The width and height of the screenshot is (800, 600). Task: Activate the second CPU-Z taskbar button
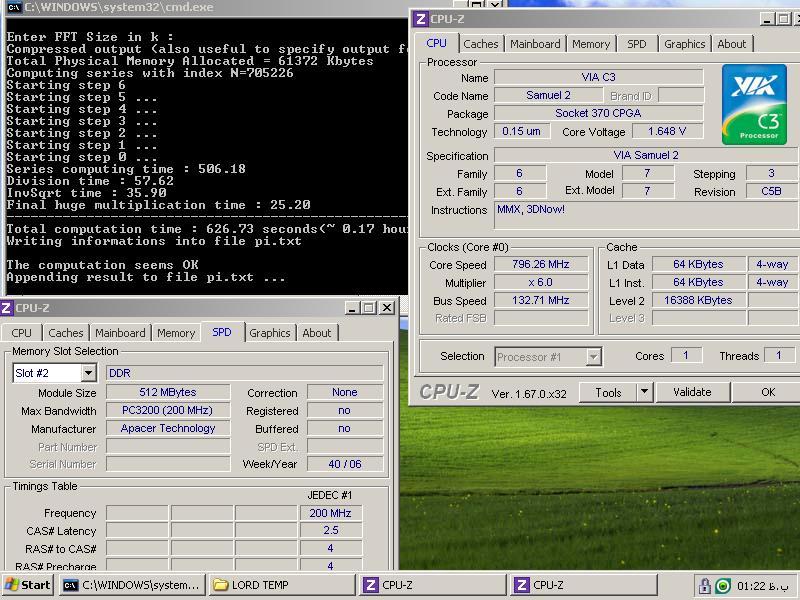pos(584,585)
